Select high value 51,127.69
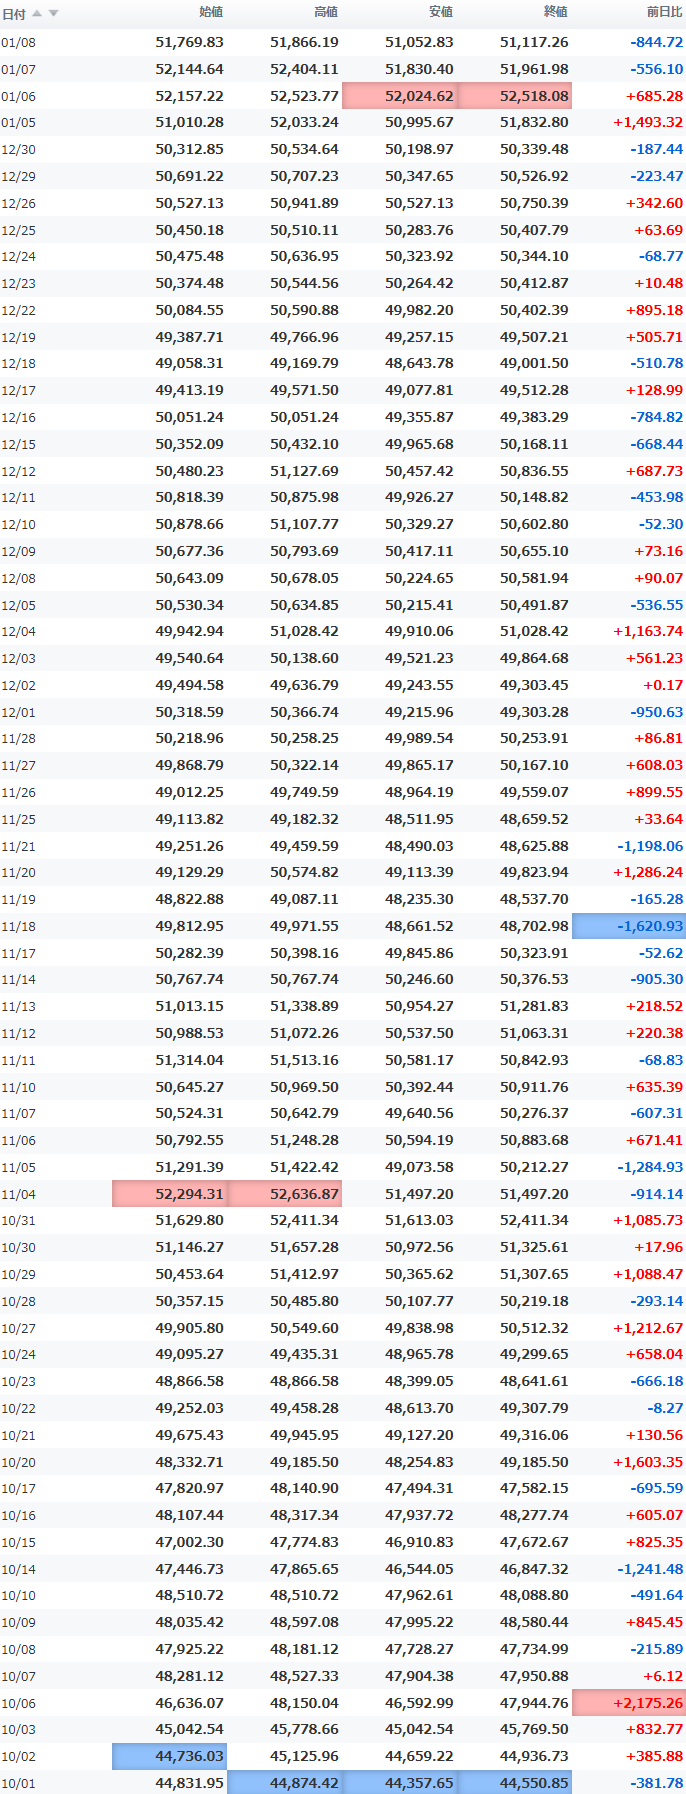686x1794 pixels. (x=305, y=471)
